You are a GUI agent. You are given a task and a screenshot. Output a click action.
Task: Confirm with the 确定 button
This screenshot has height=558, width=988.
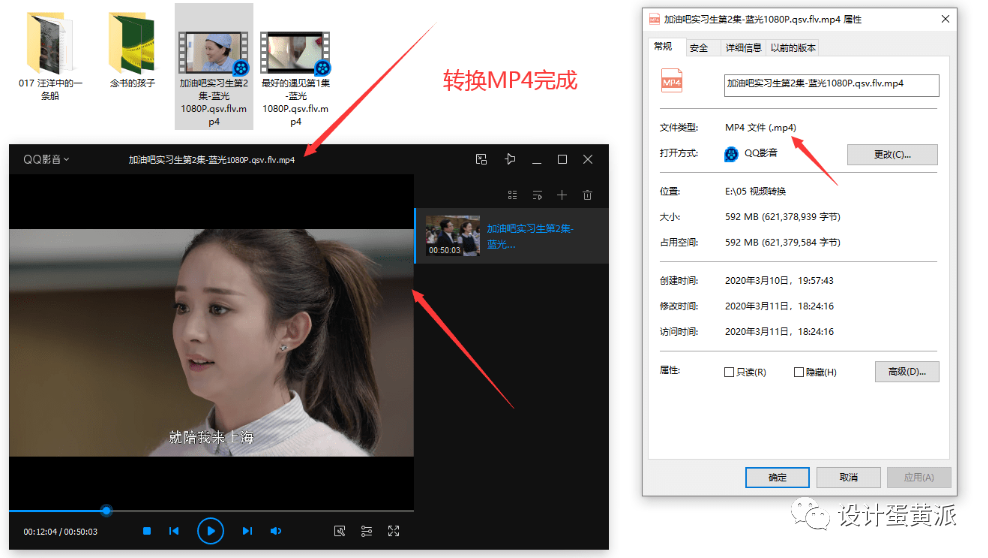coord(778,477)
